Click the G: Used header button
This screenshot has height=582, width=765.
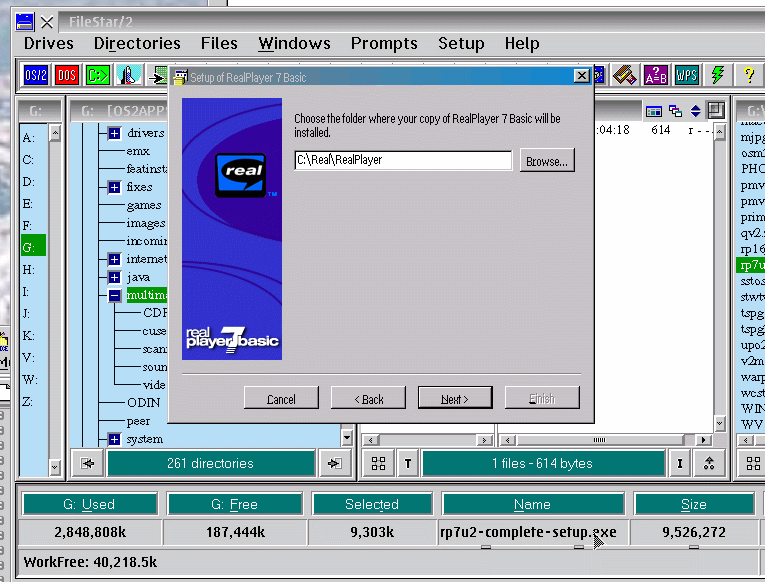(x=90, y=504)
